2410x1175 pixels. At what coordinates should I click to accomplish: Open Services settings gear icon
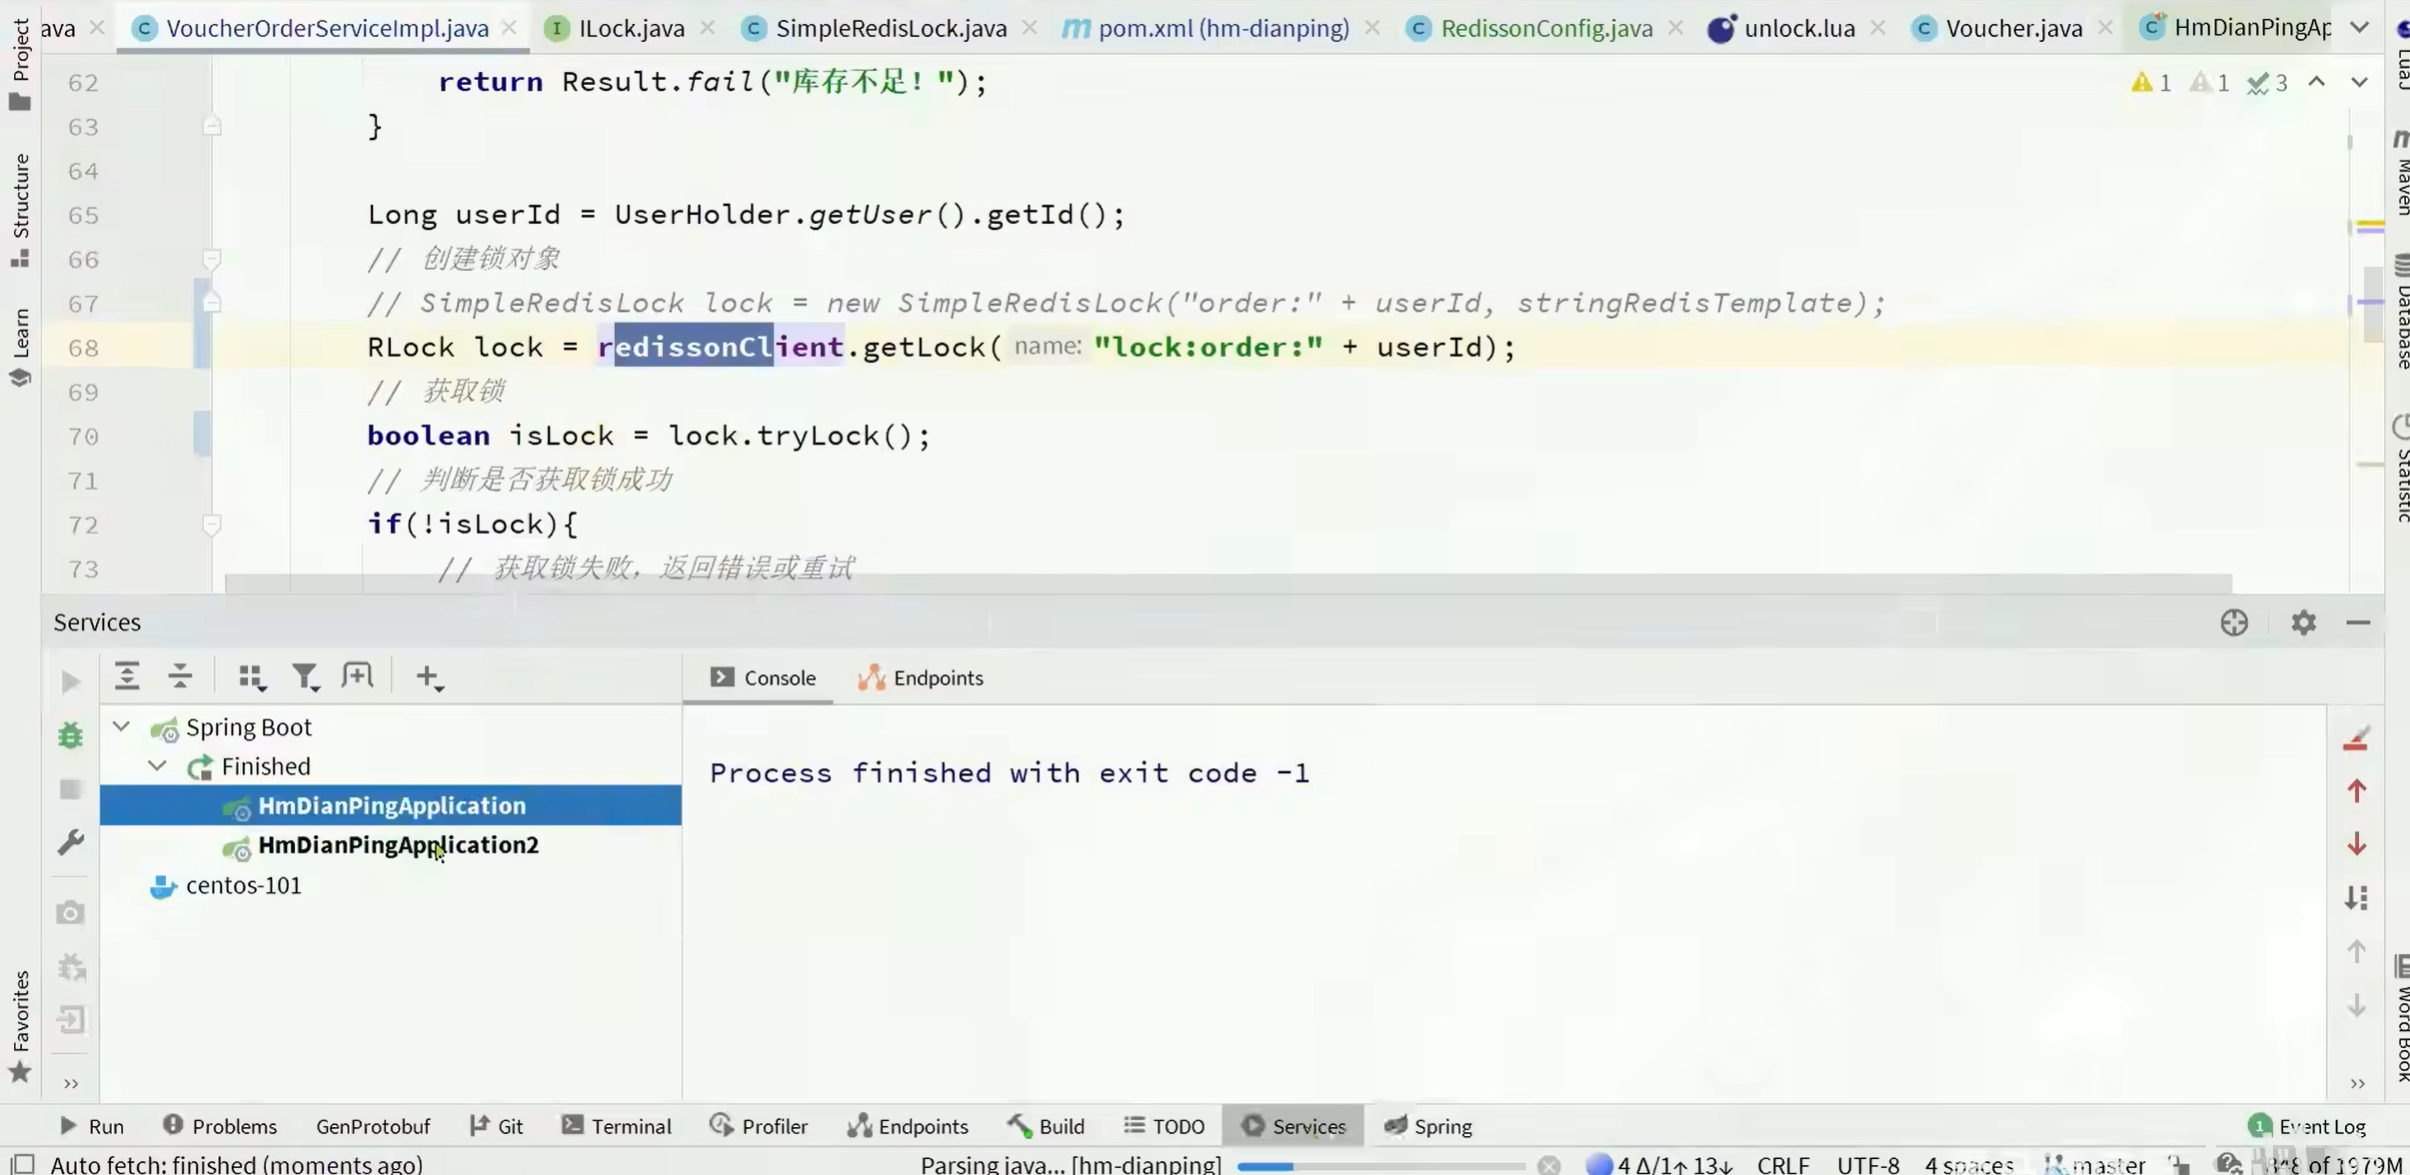point(2303,623)
